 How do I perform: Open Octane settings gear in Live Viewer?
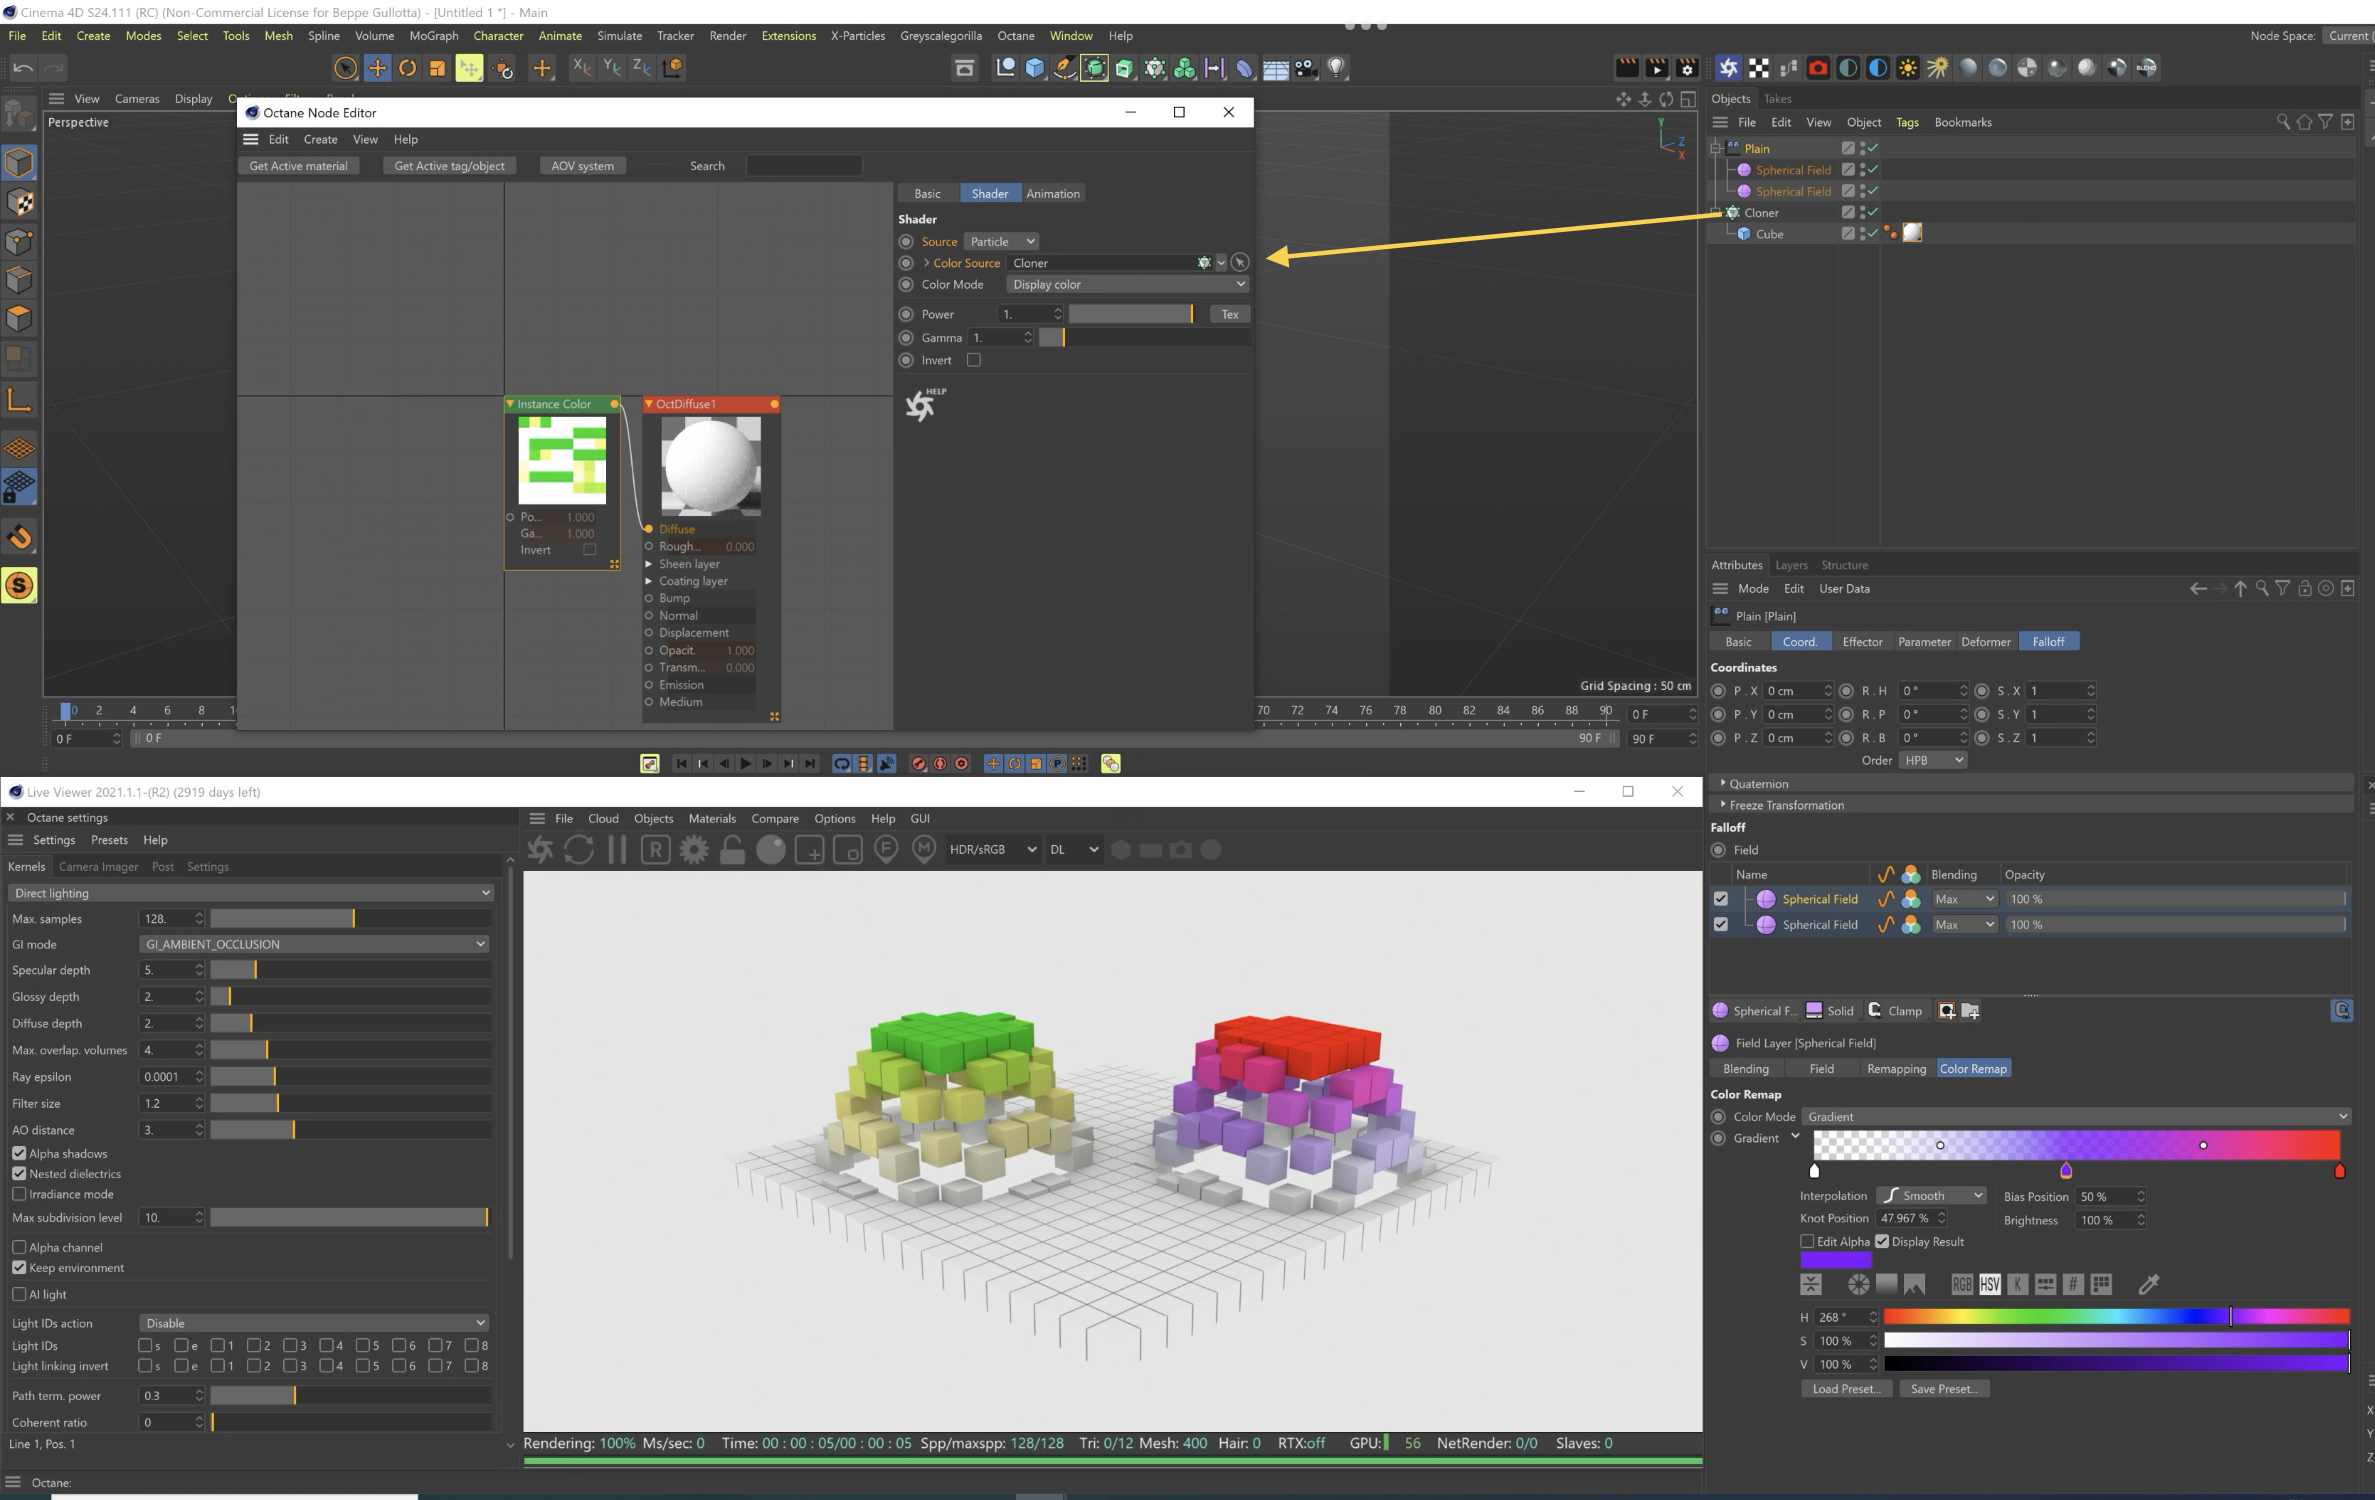694,850
